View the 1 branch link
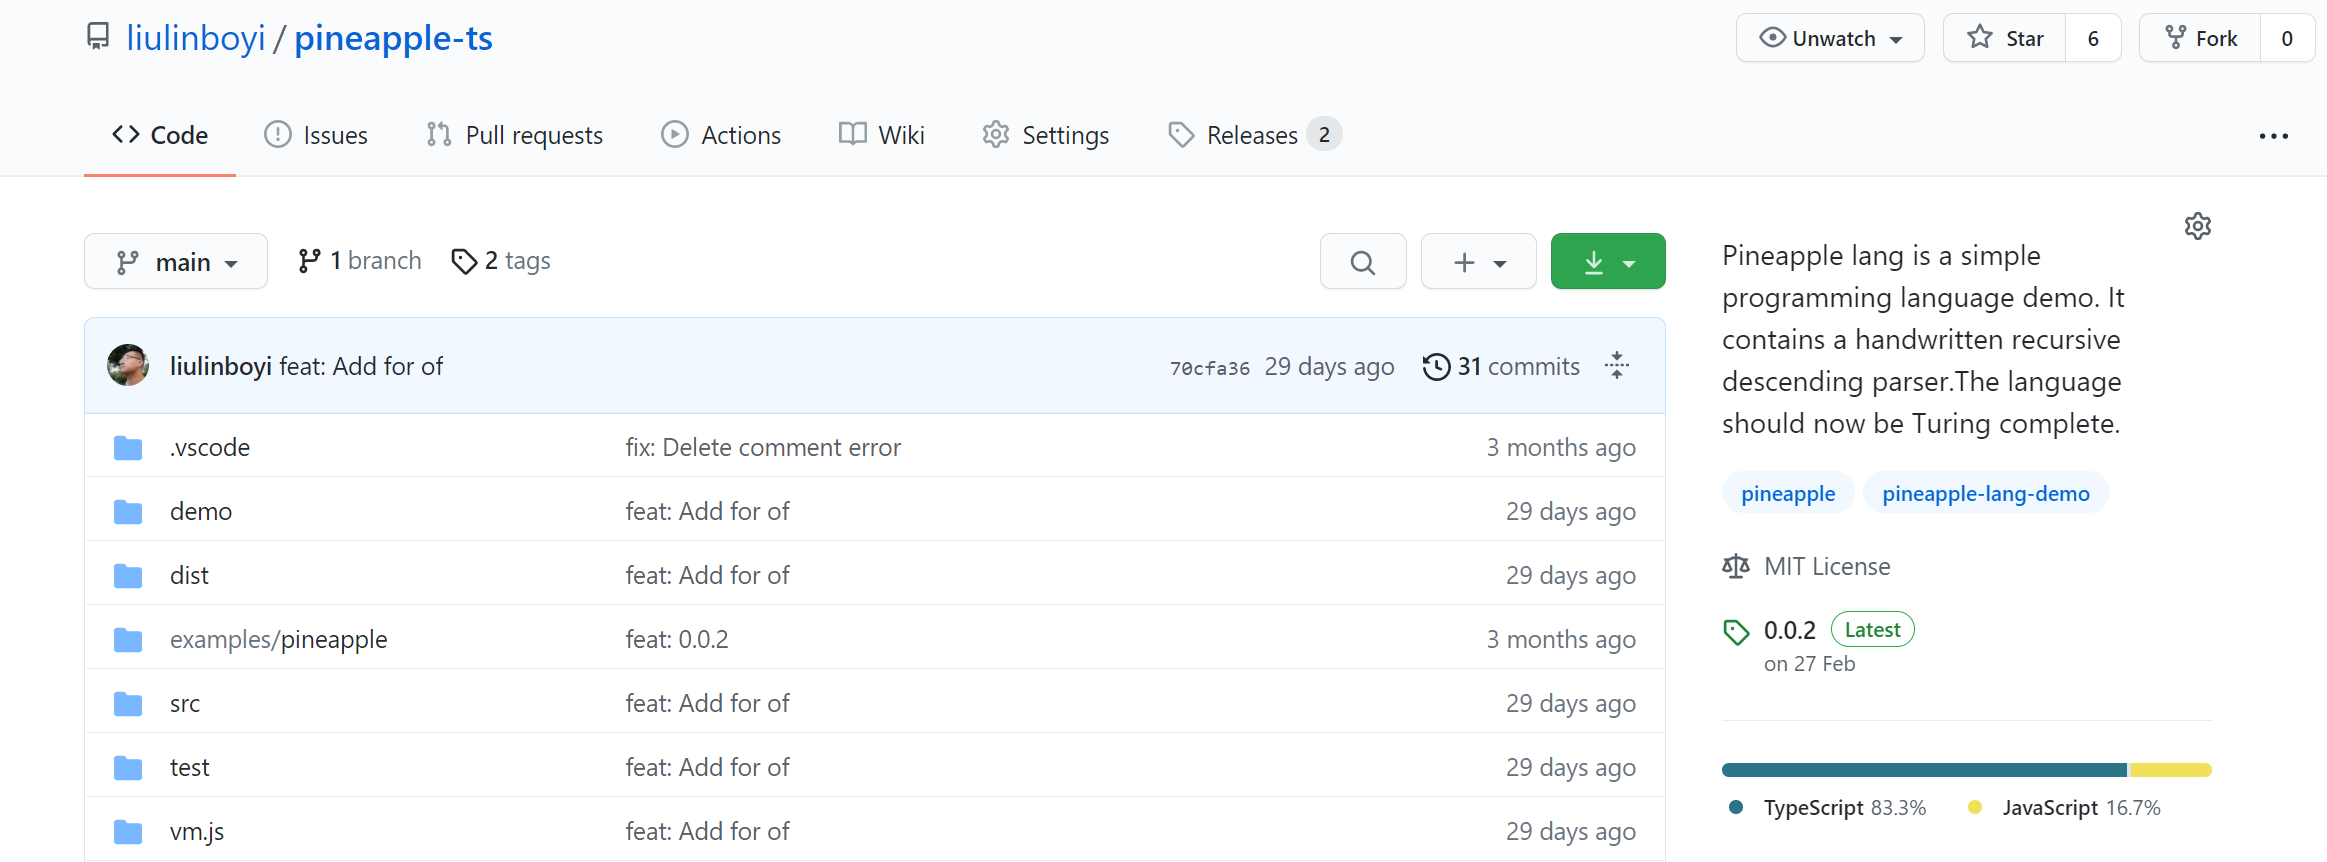2327x862 pixels. point(360,261)
